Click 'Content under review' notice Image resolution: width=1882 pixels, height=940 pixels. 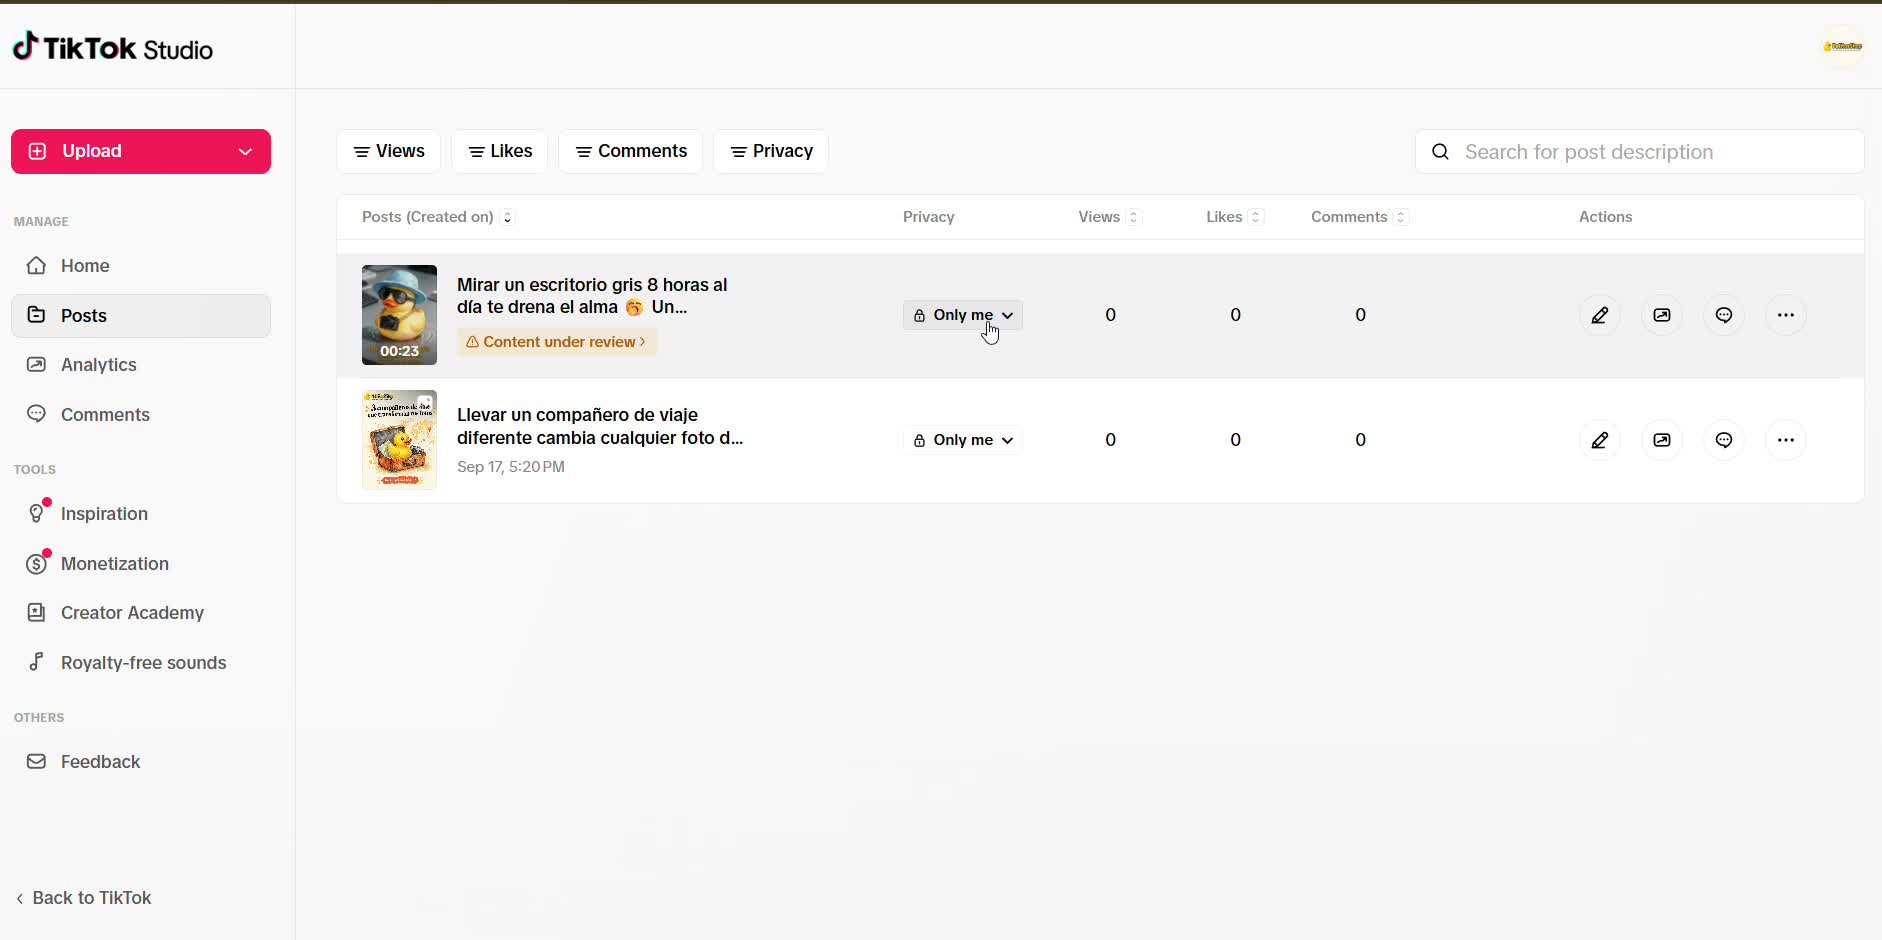tap(557, 342)
